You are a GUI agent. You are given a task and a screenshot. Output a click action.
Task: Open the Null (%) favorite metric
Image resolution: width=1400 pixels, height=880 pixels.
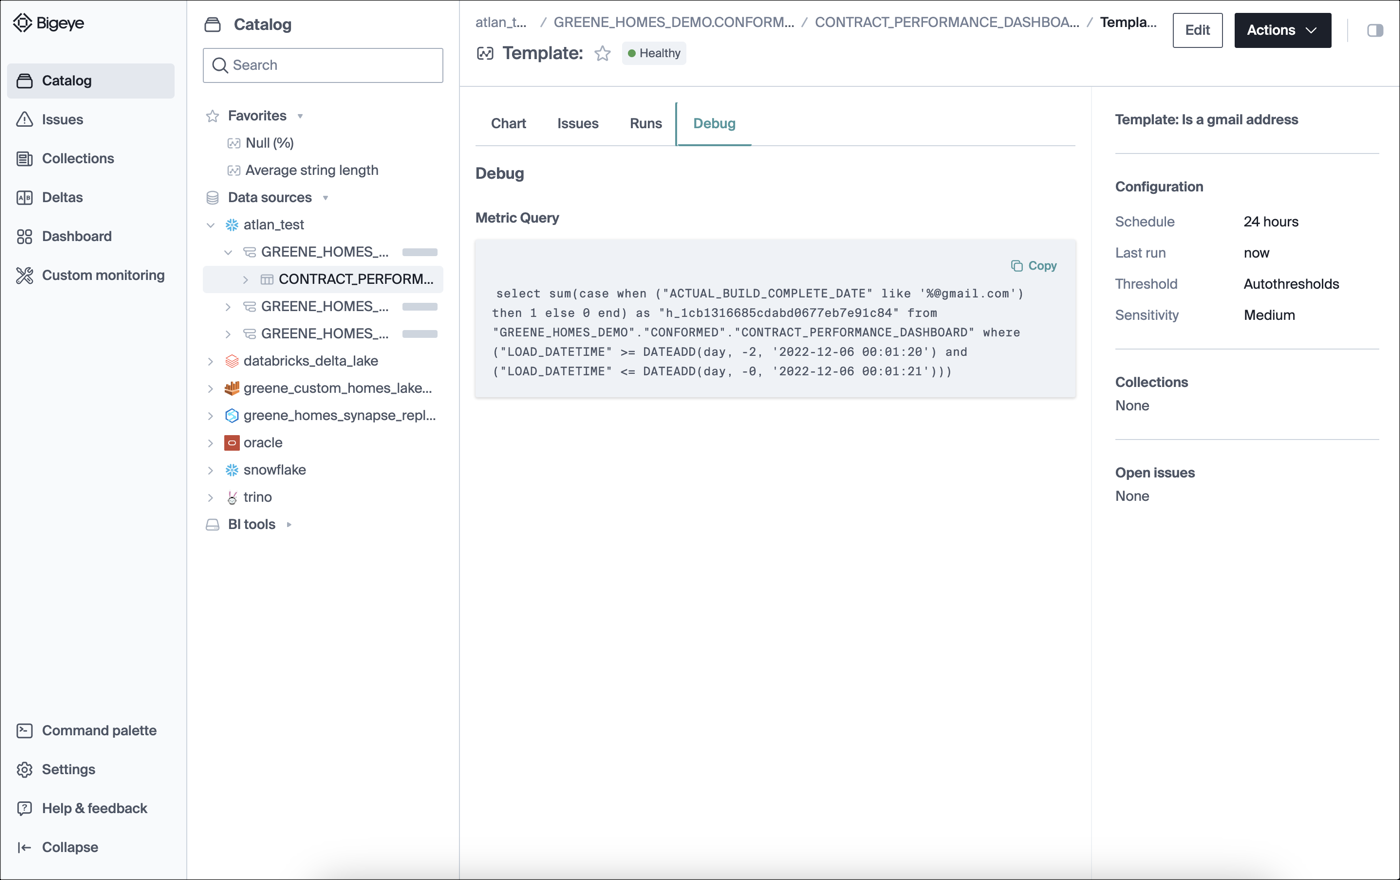coord(269,143)
